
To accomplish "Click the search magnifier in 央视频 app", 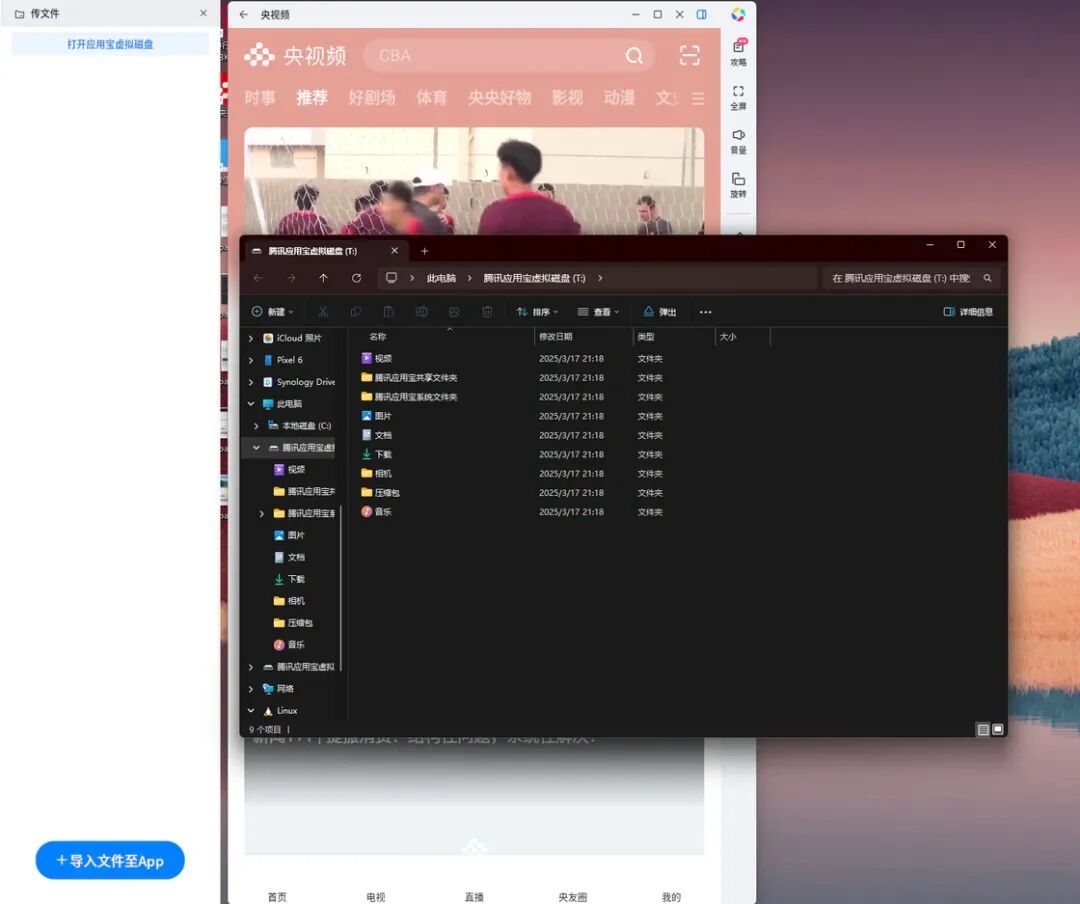I will pyautogui.click(x=634, y=56).
